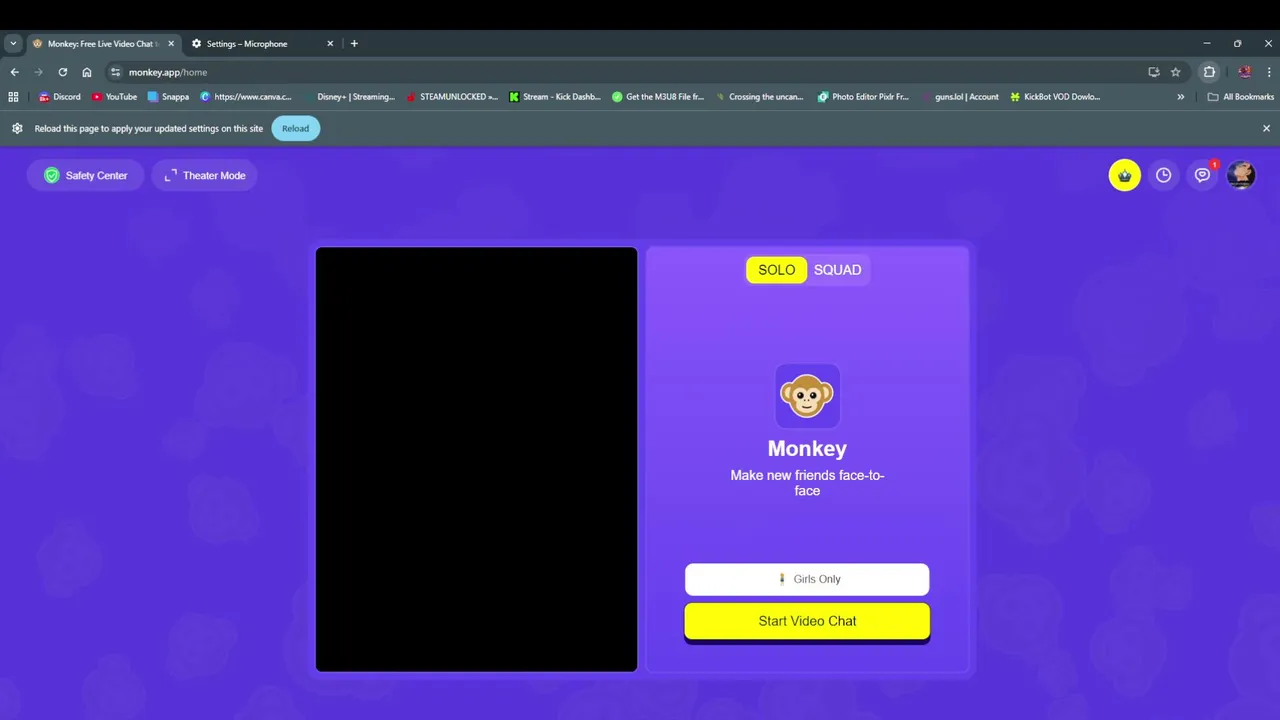Dismiss the settings reload infobar
Viewport: 1280px width, 720px height.
1266,128
